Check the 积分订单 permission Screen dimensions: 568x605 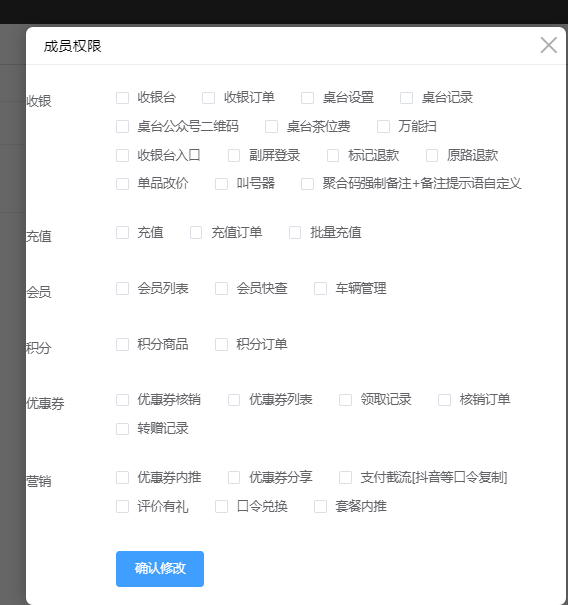tap(221, 345)
